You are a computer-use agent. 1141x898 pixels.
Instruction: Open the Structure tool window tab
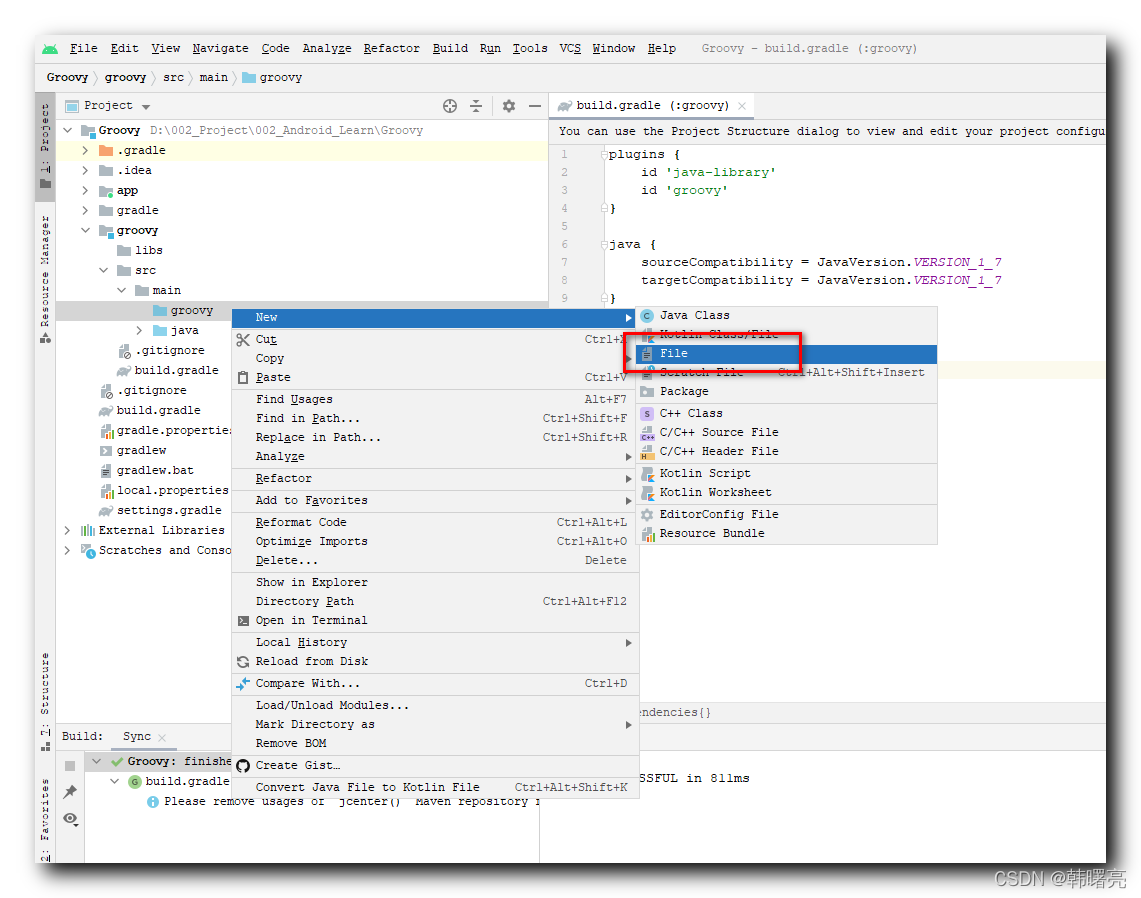pos(45,700)
